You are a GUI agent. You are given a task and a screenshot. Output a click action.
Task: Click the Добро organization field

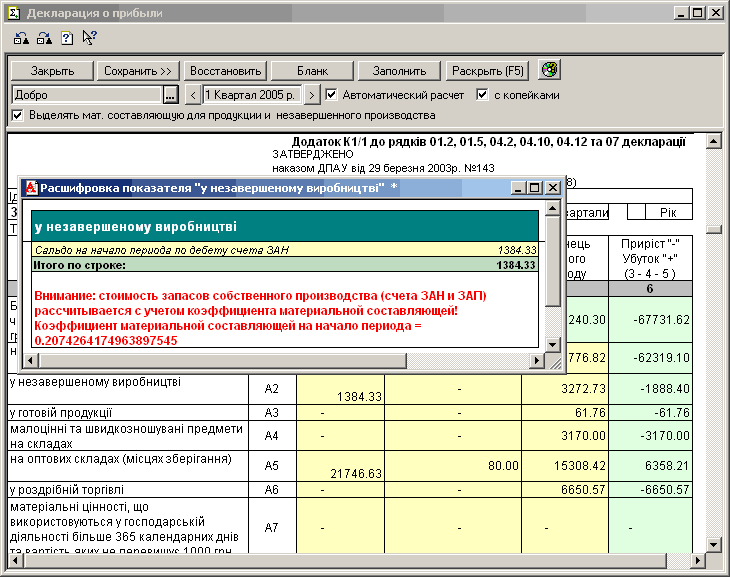[x=88, y=95]
